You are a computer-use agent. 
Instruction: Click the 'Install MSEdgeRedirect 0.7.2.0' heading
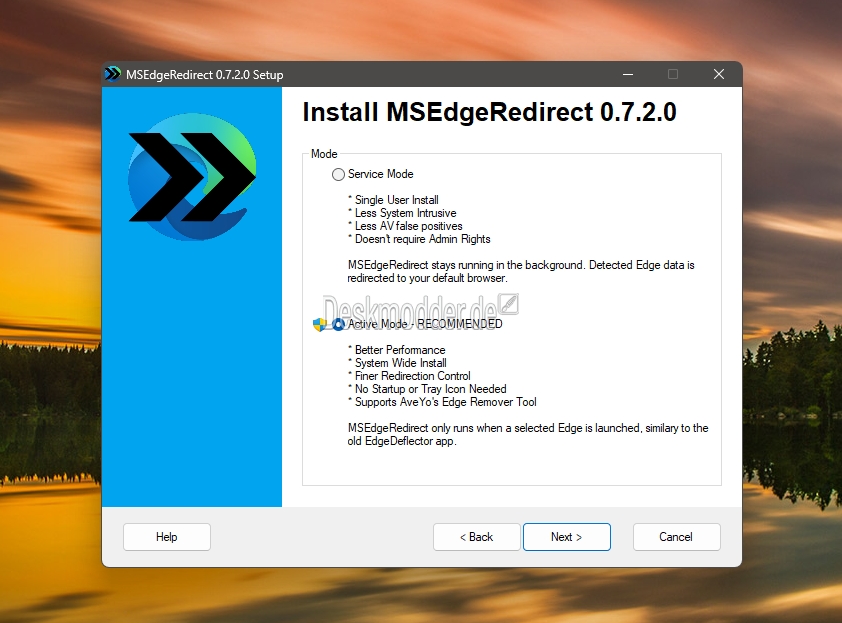pyautogui.click(x=489, y=112)
